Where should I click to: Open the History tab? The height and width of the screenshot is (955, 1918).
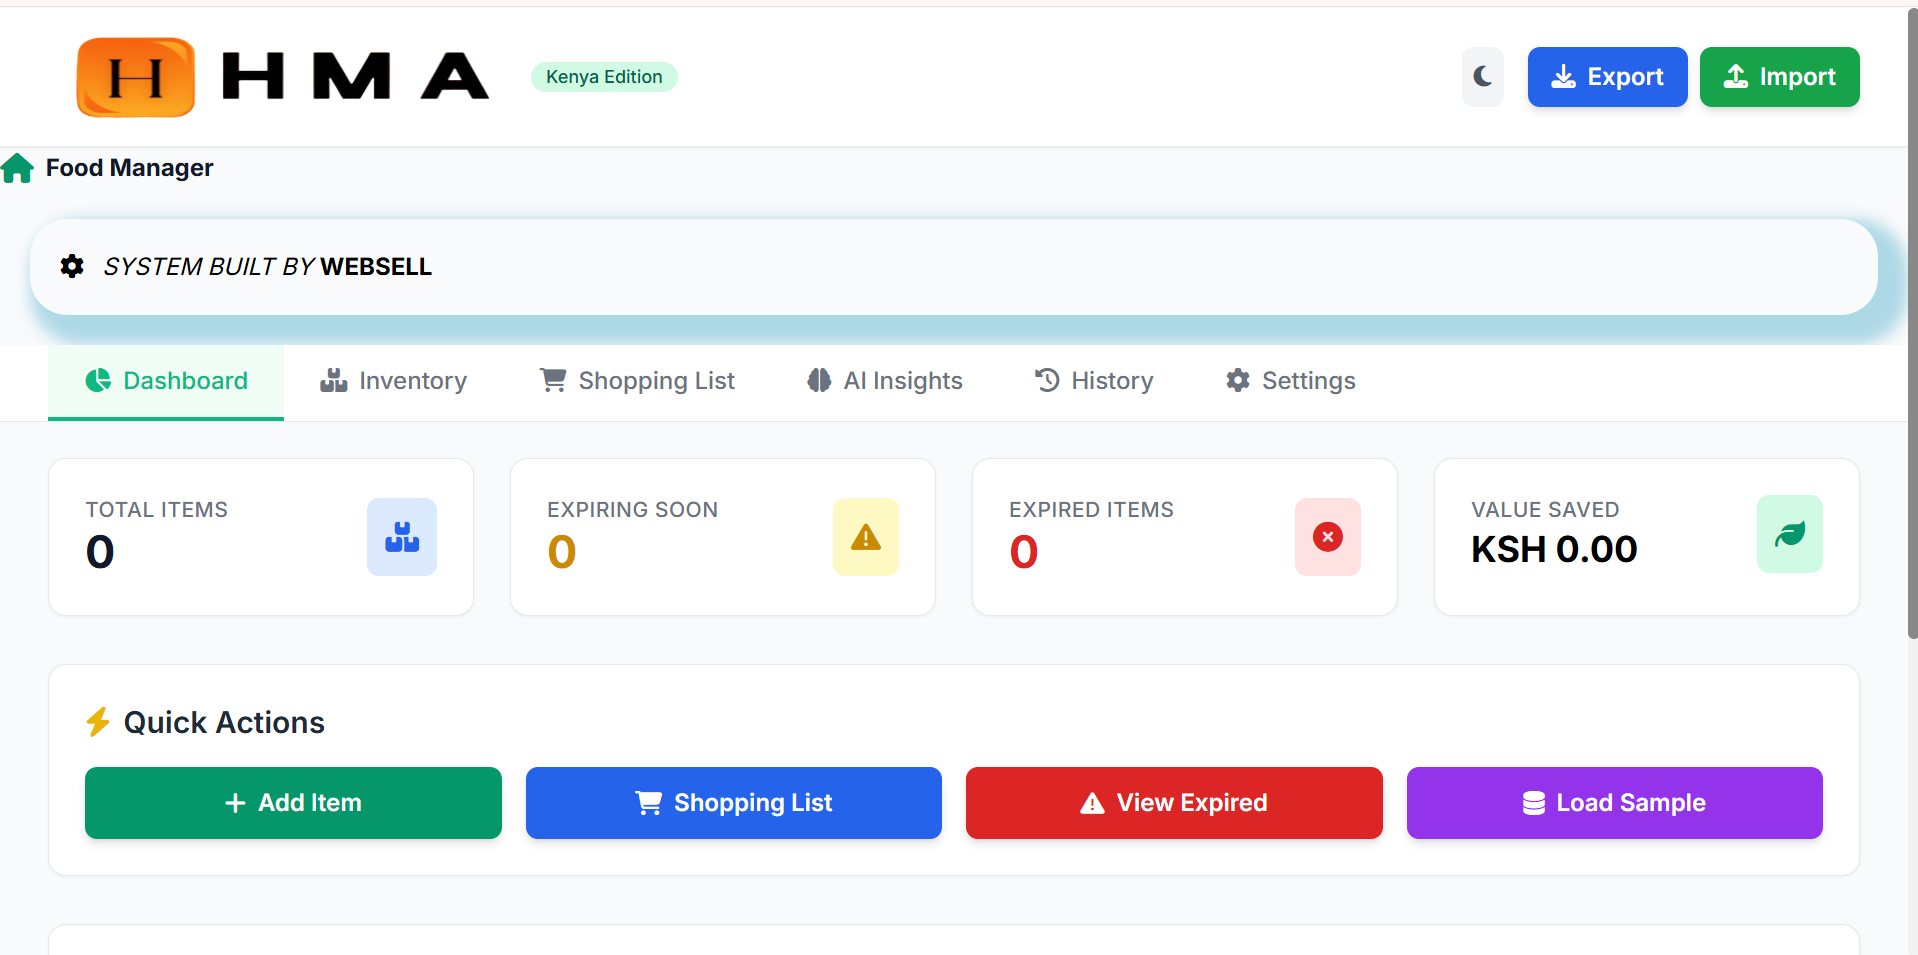click(x=1093, y=381)
